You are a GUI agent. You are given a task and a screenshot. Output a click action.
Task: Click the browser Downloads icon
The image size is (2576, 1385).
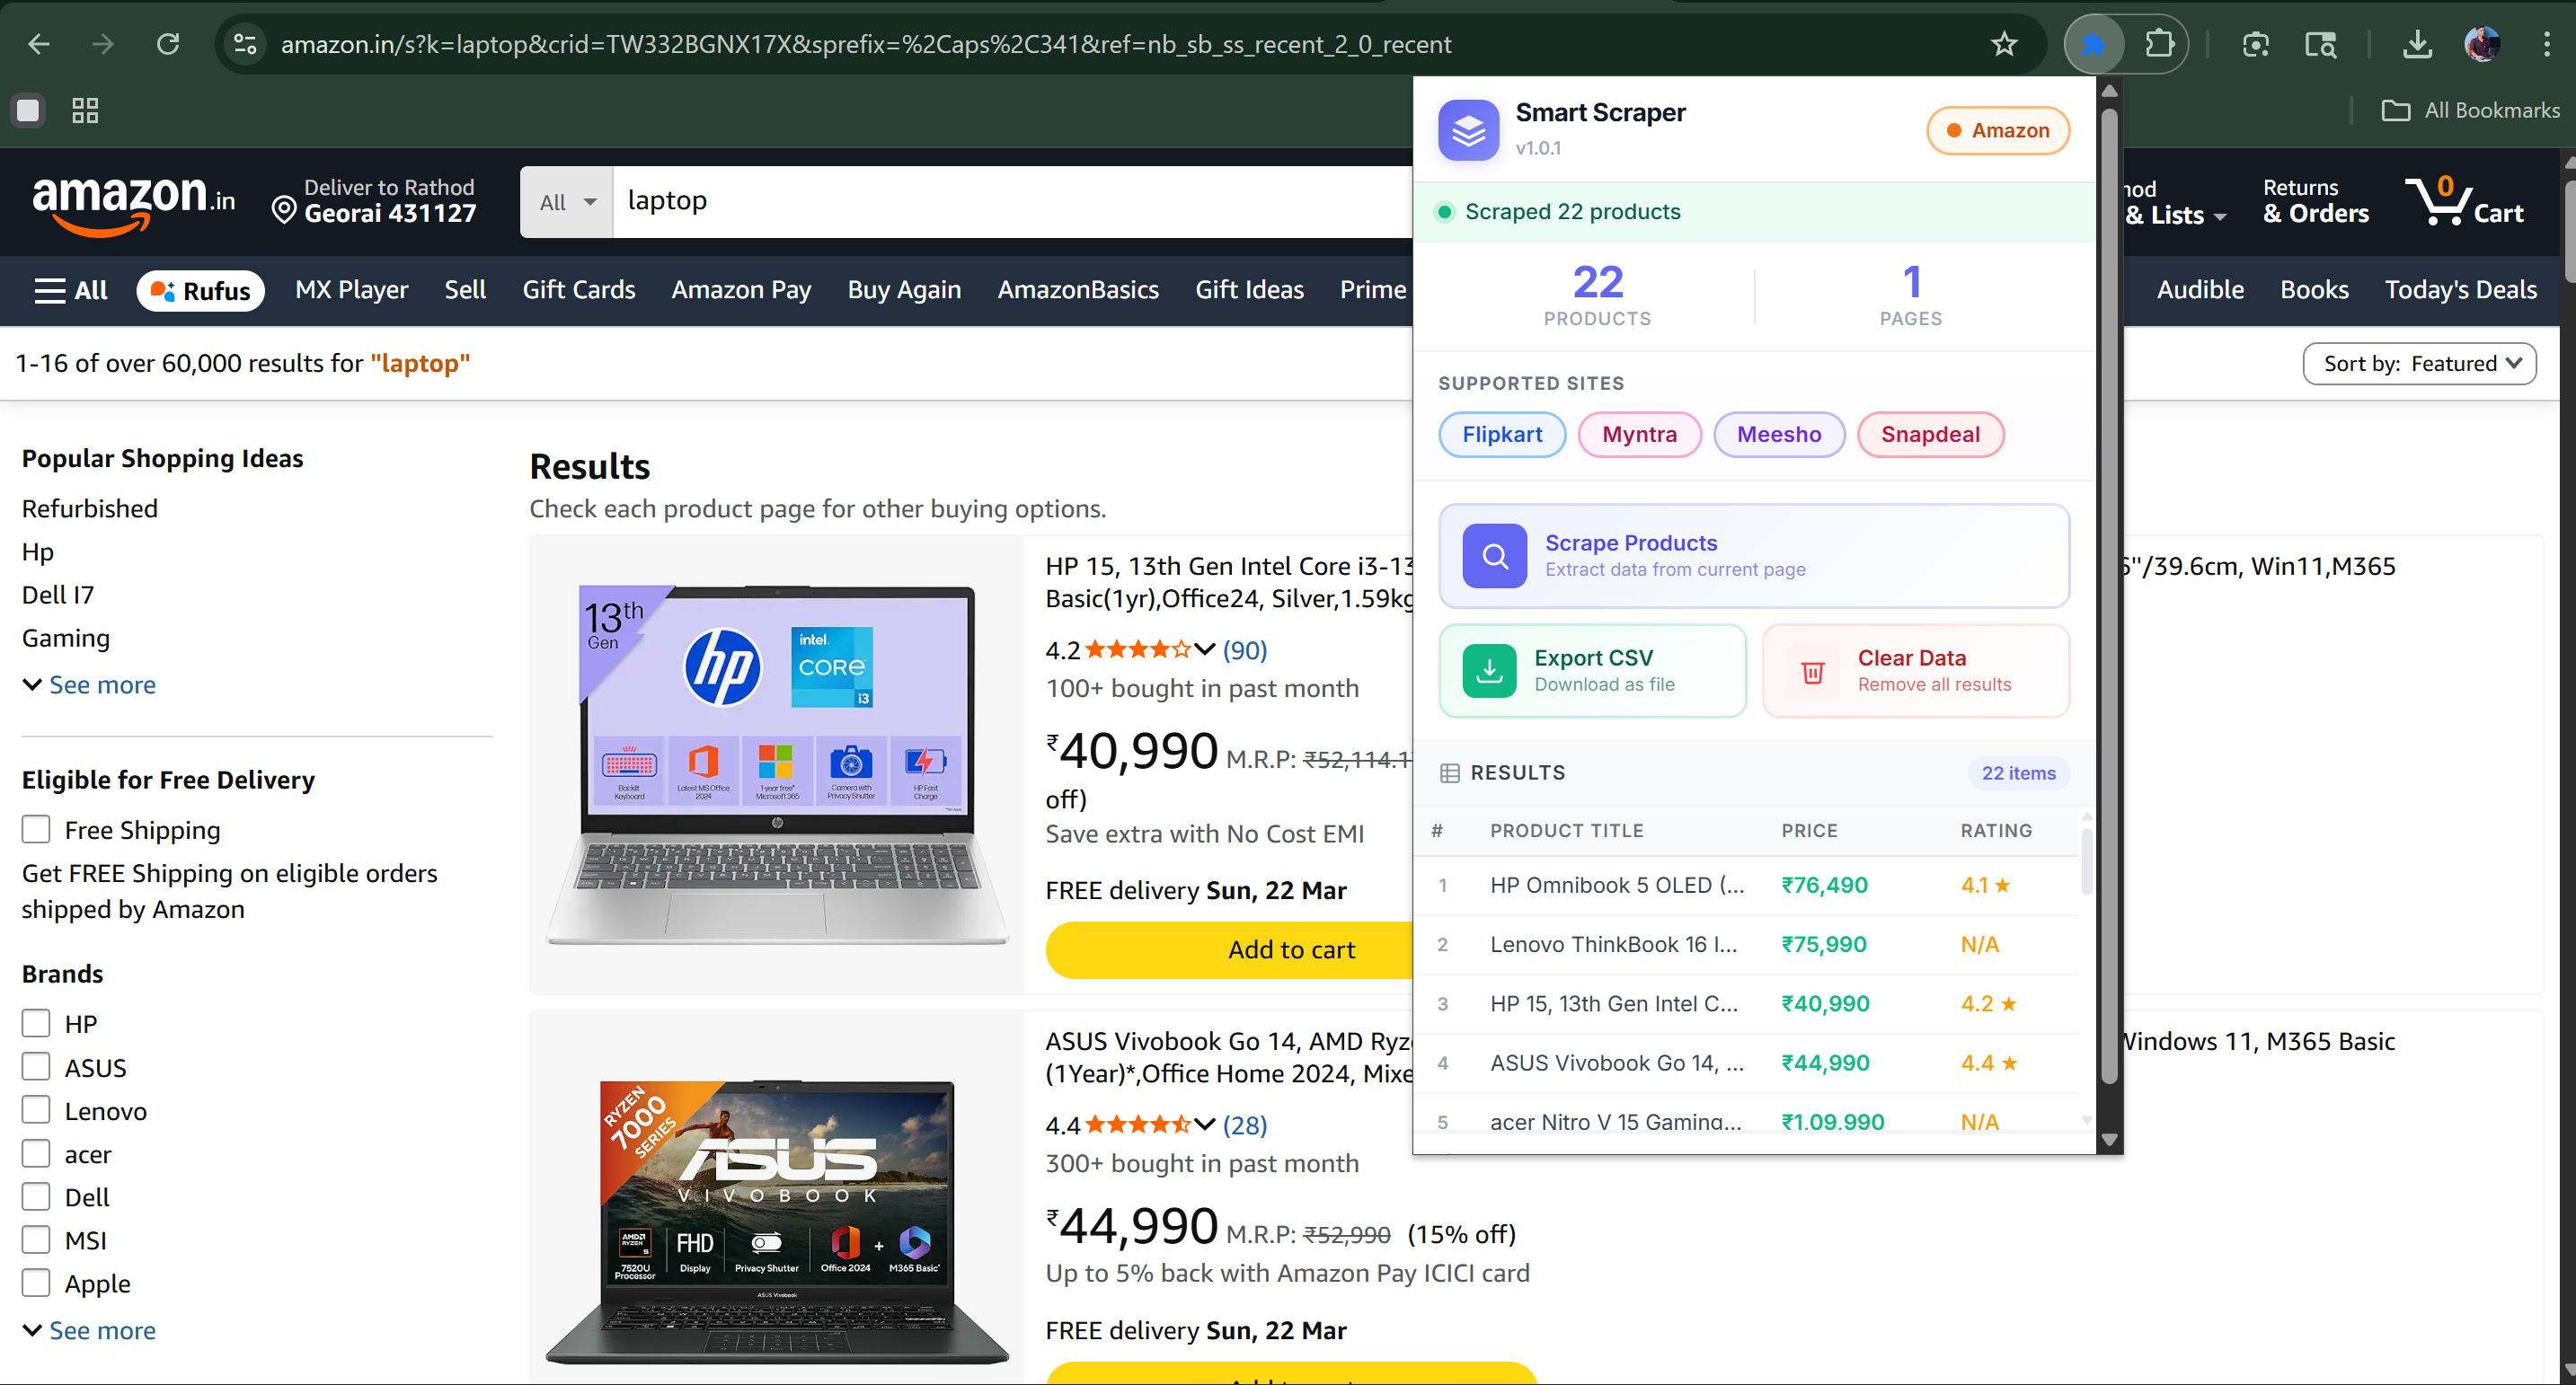pyautogui.click(x=2417, y=44)
